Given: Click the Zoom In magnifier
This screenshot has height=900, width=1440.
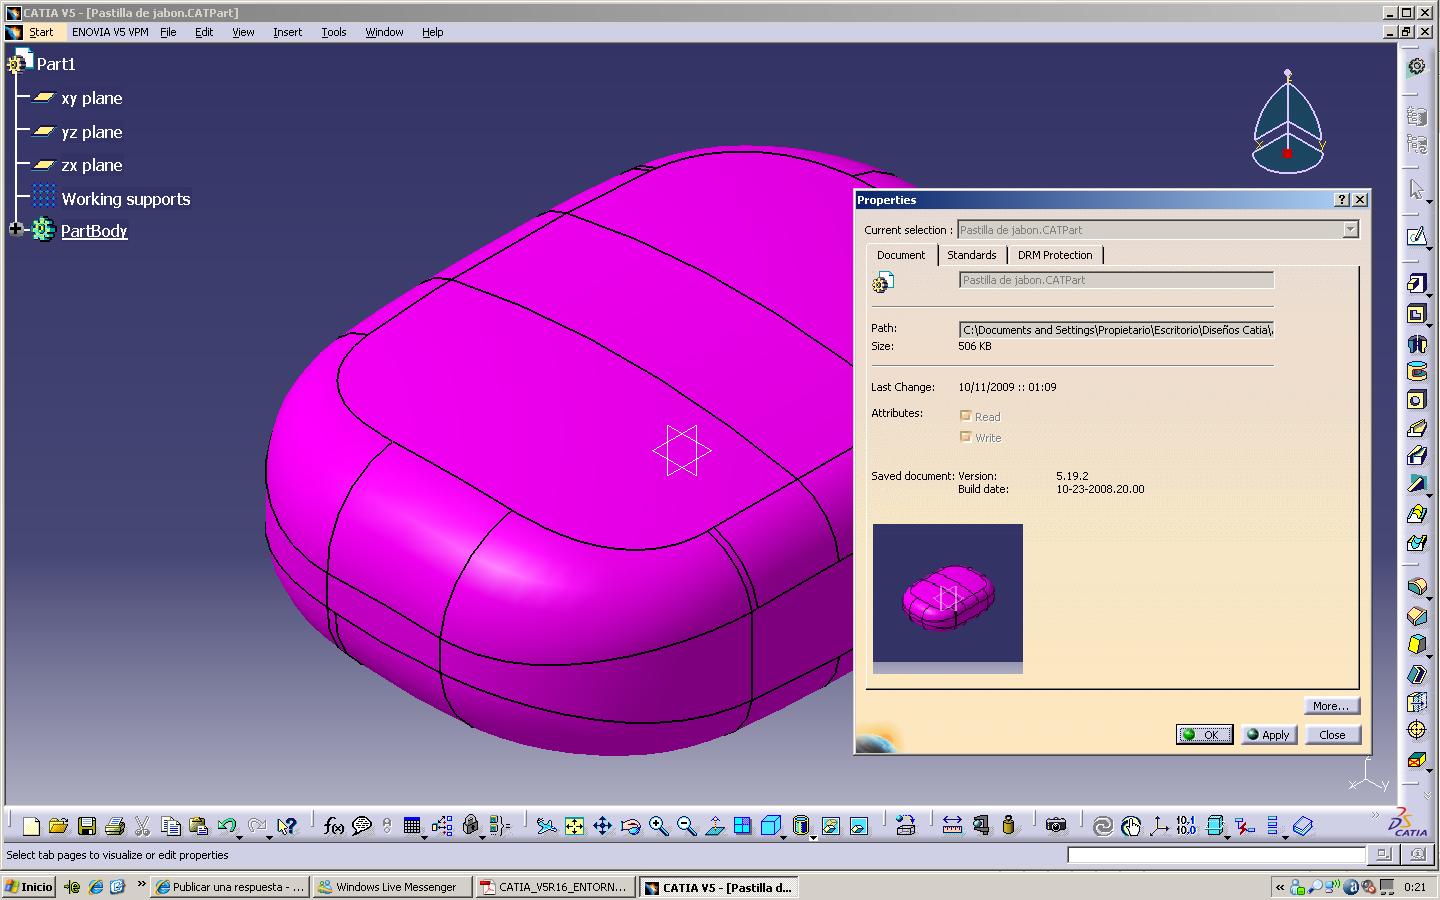Looking at the screenshot, I should 658,826.
